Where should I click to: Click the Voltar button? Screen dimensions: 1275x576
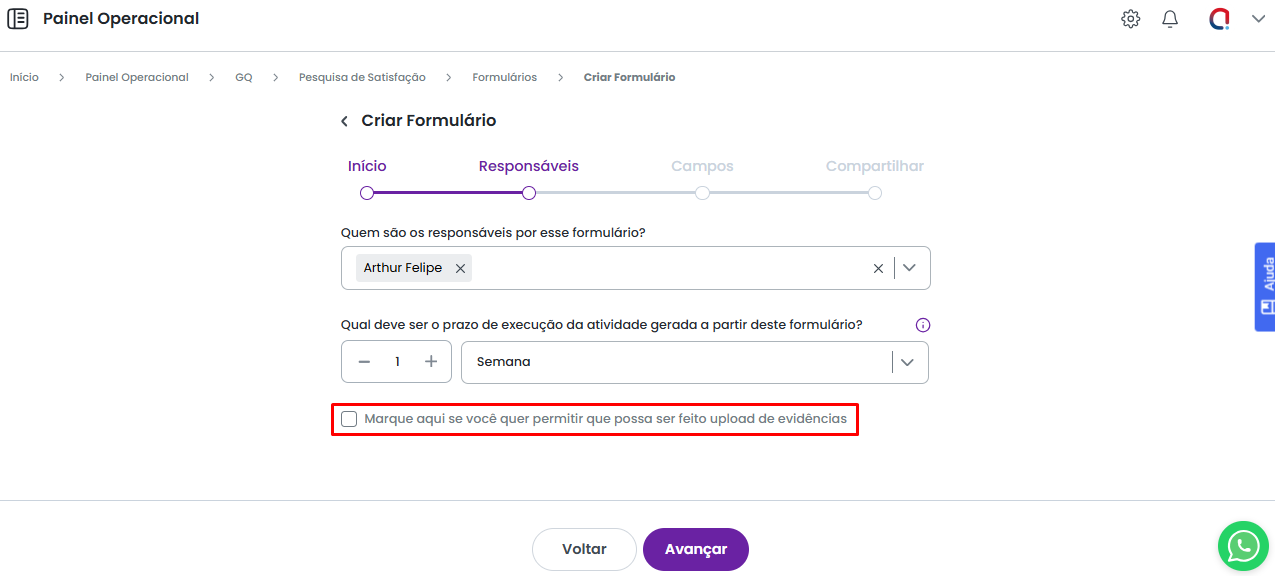tap(584, 549)
